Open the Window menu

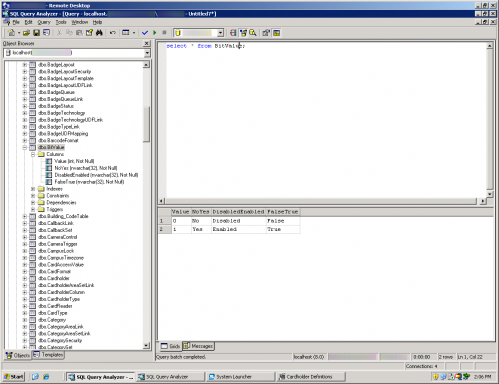pos(80,22)
